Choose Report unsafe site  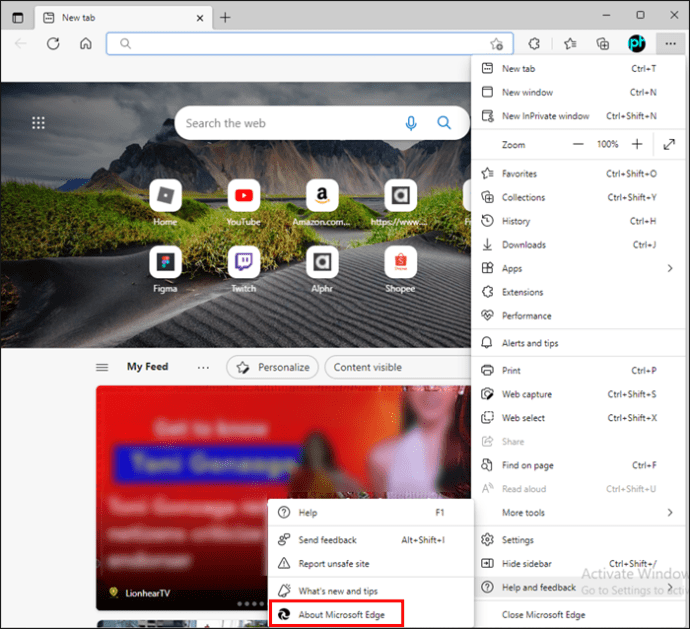coord(371,564)
